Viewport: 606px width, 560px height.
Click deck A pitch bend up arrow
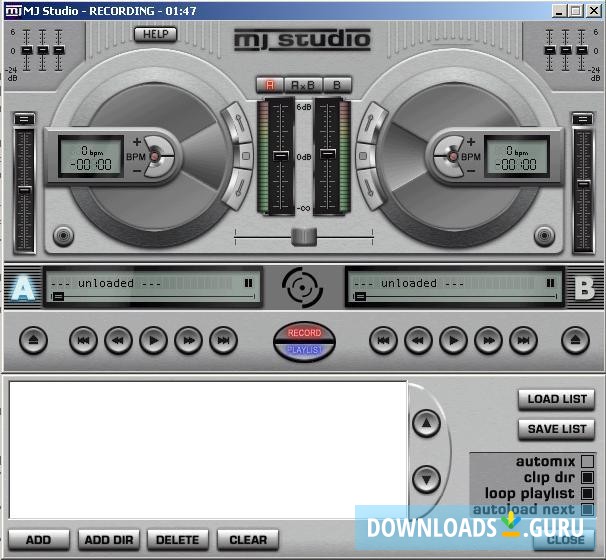[x=239, y=123]
